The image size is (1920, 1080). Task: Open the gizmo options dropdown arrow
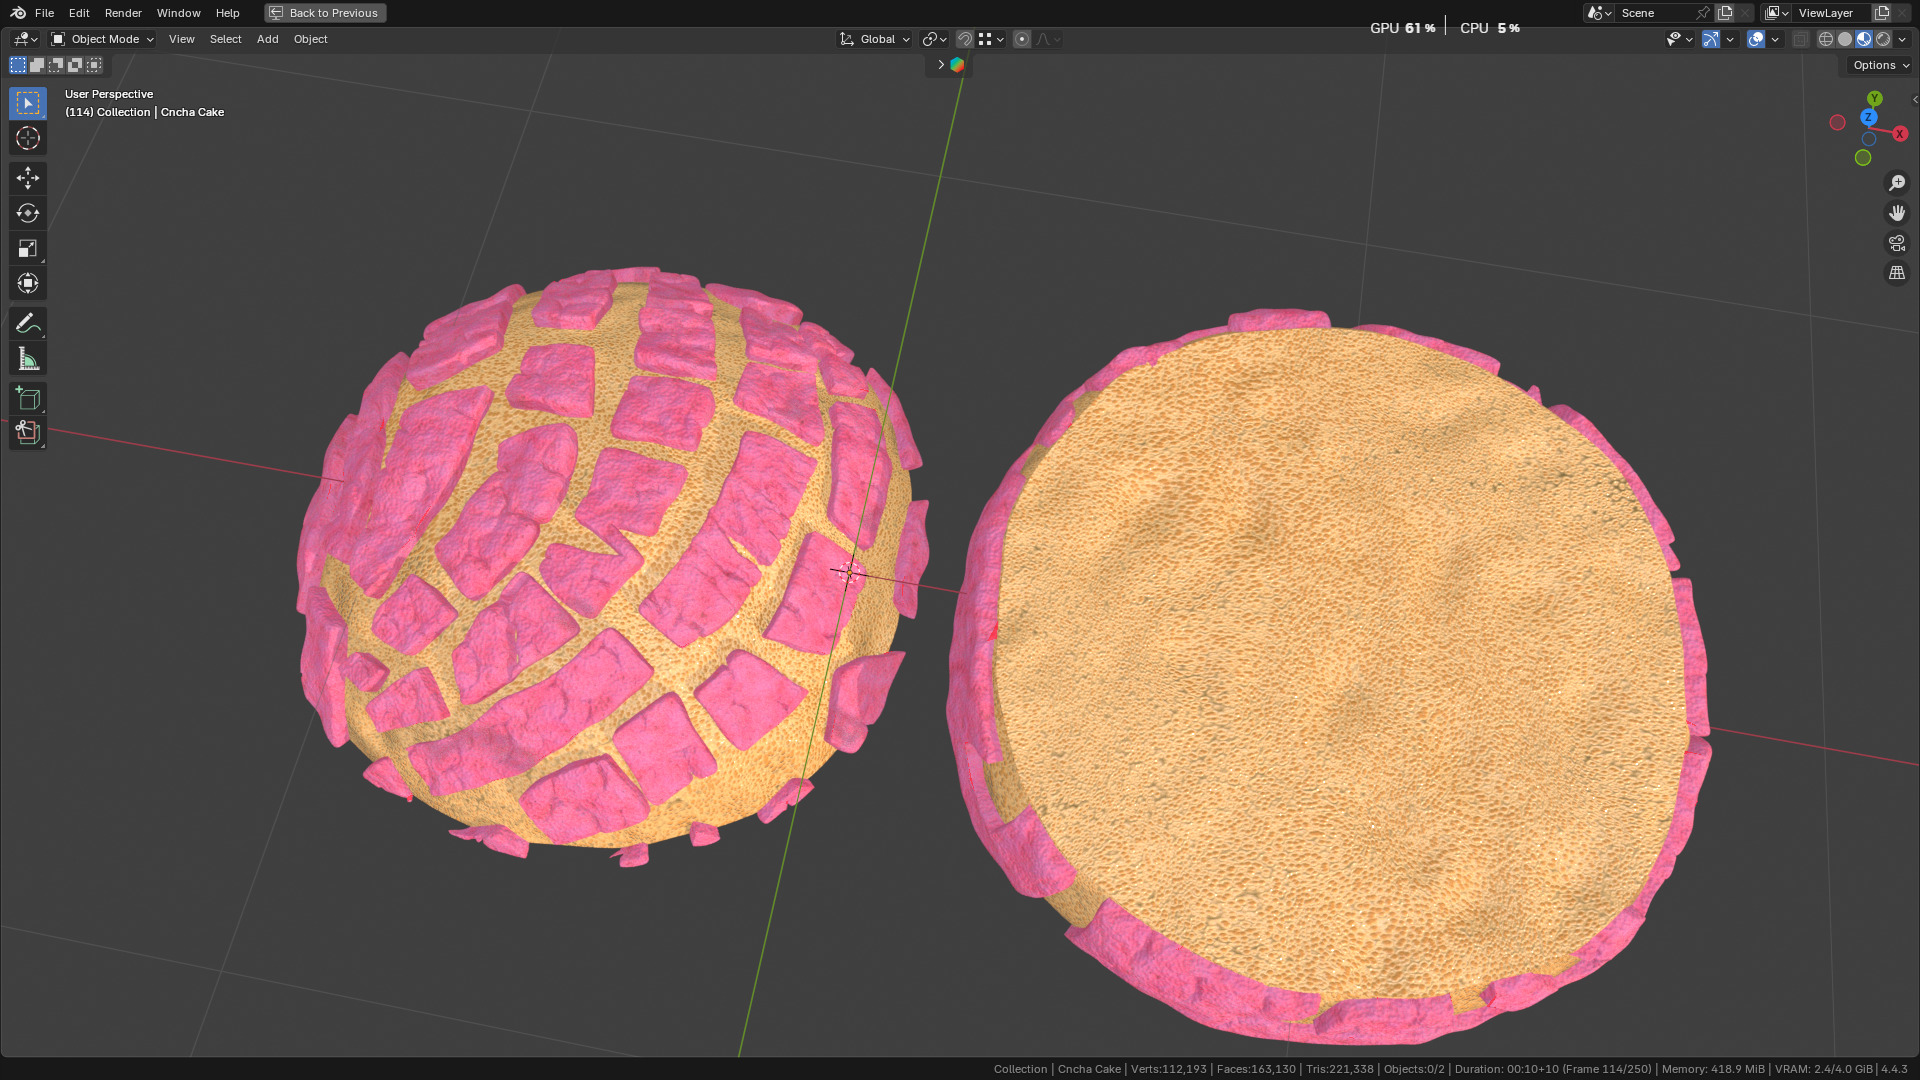tap(1730, 39)
